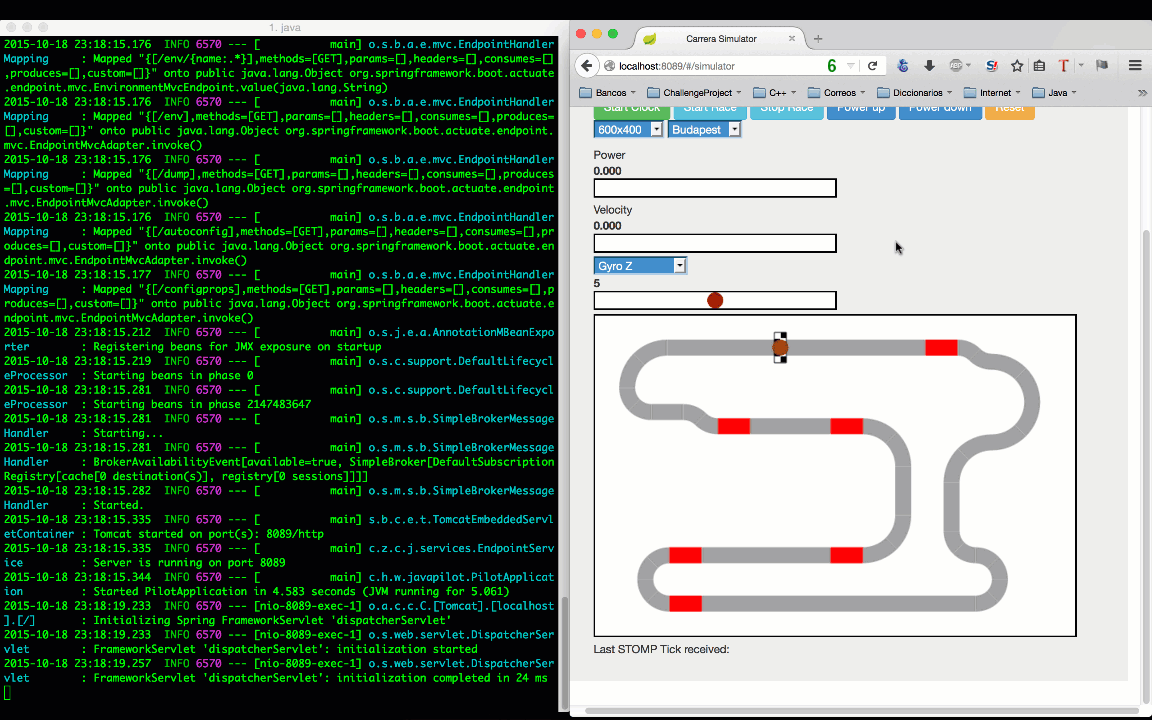Click terminal text 'Started PilotApplication in 4.583 seconds'
This screenshot has height=720, width=1152.
coord(223,591)
